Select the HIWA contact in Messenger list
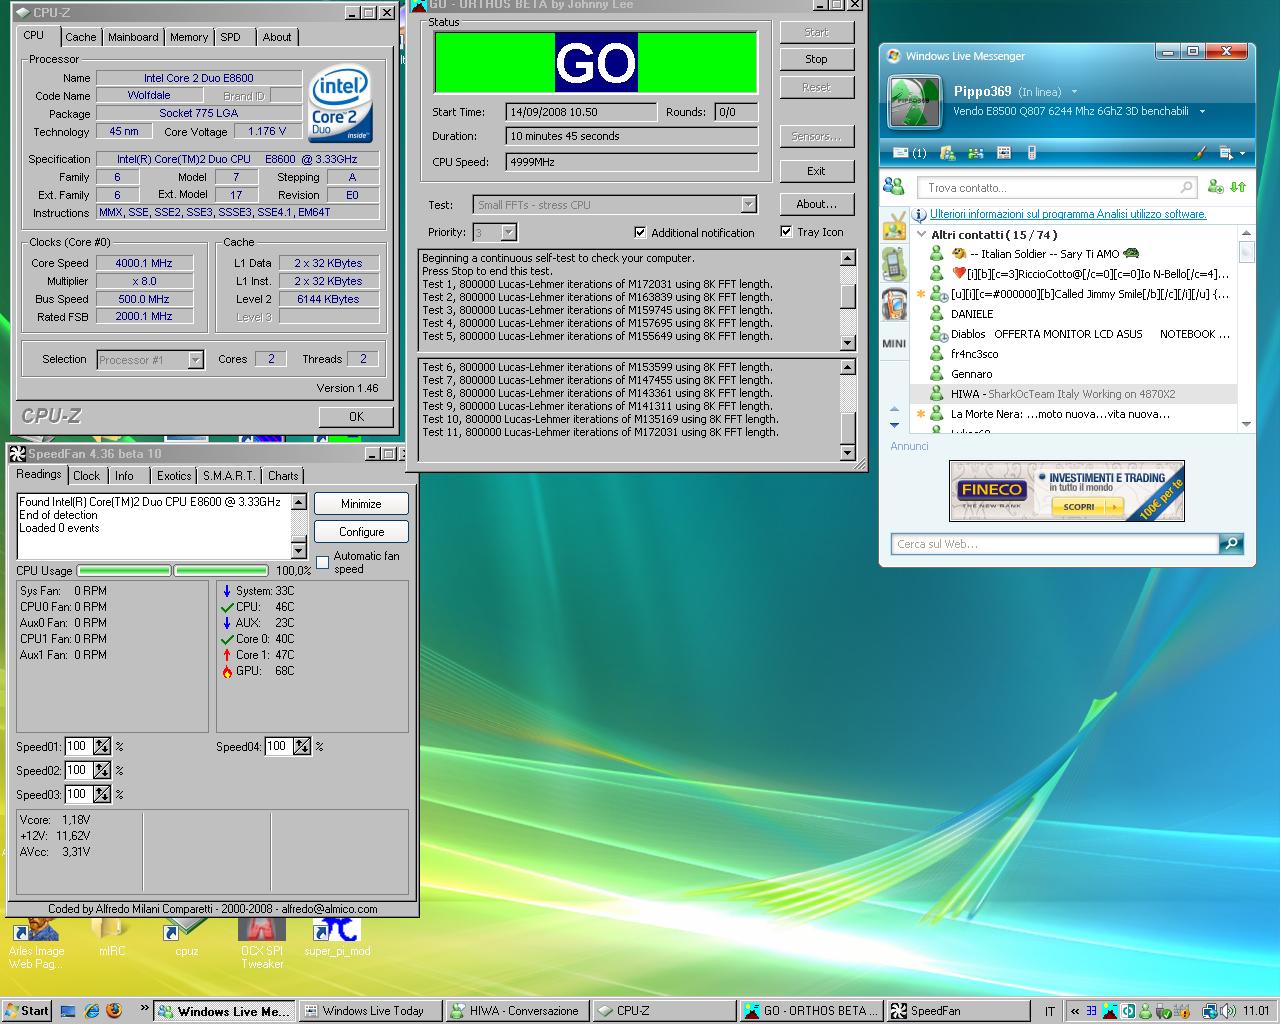The image size is (1280, 1024). (x=1073, y=394)
